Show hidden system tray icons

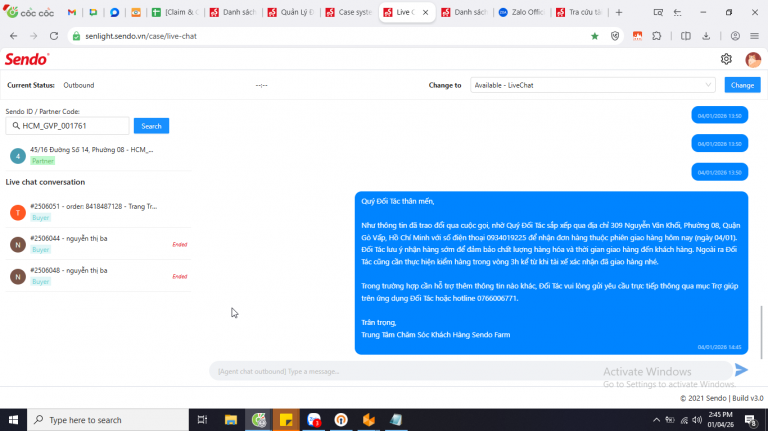pyautogui.click(x=656, y=420)
